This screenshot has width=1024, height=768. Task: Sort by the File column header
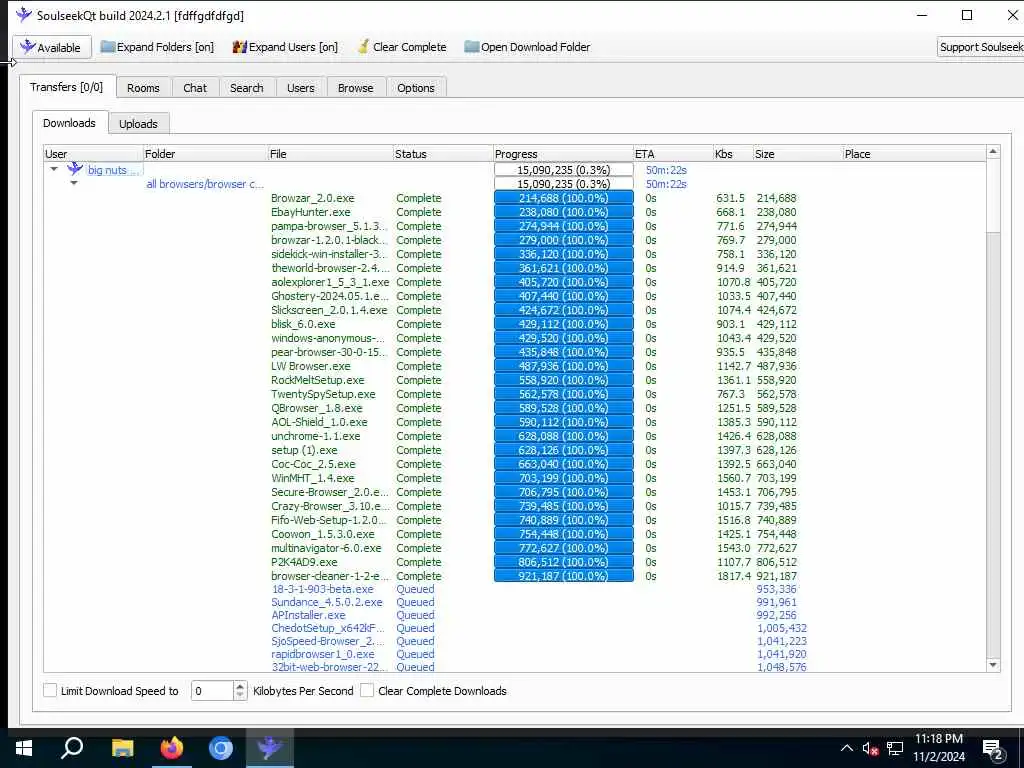[330, 154]
